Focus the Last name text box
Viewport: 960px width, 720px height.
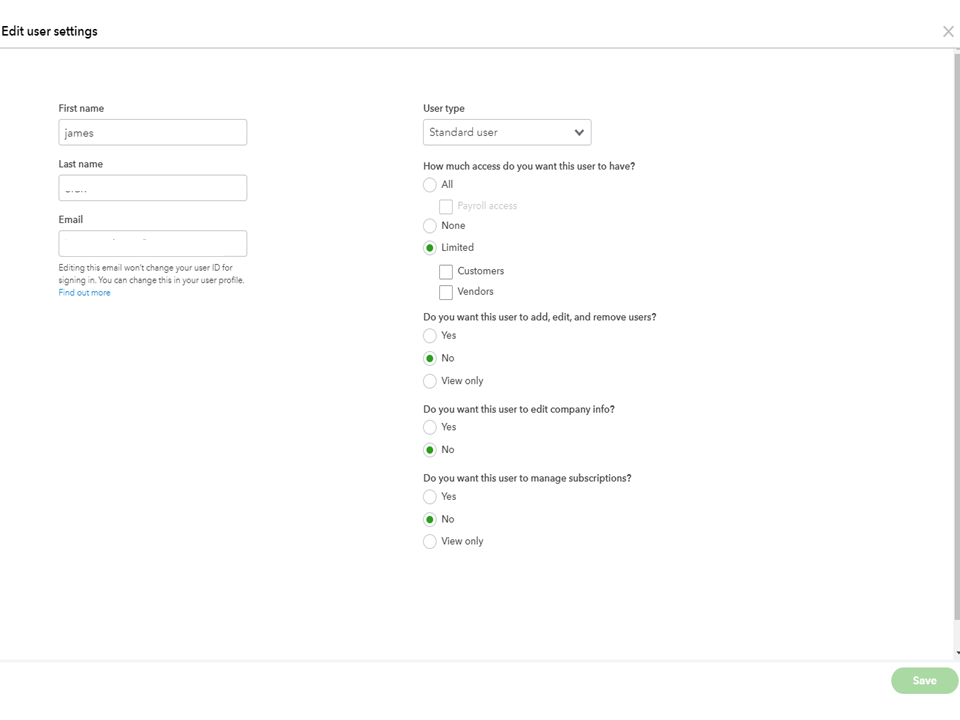pos(152,188)
